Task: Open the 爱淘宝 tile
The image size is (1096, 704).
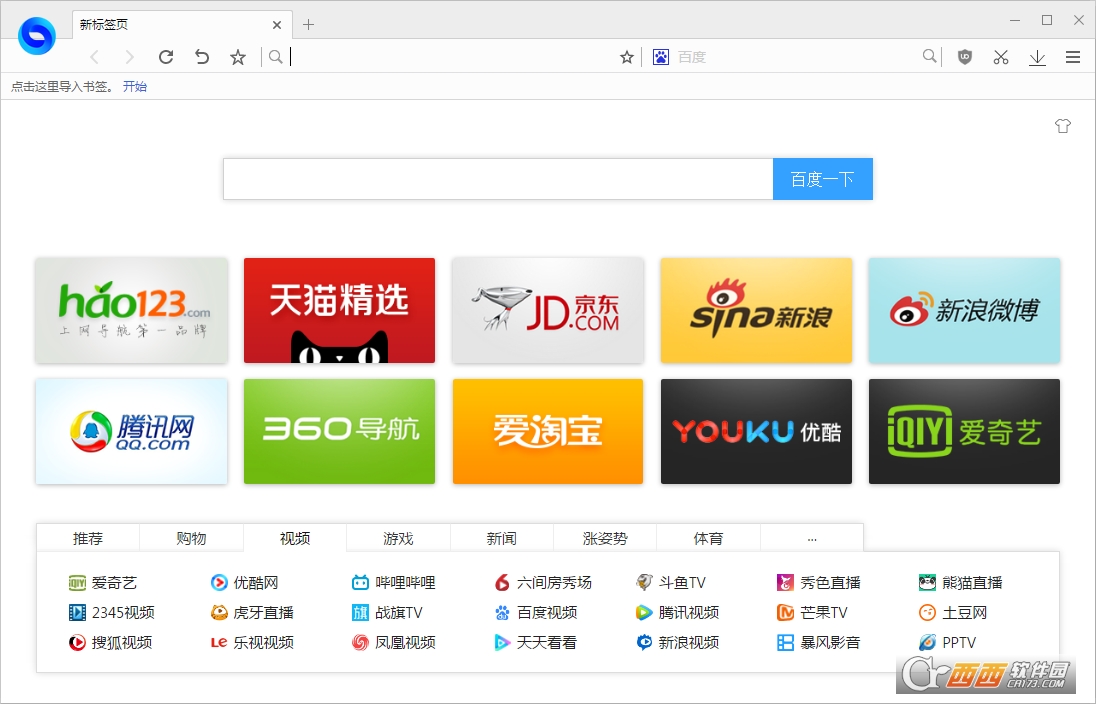Action: (x=548, y=431)
